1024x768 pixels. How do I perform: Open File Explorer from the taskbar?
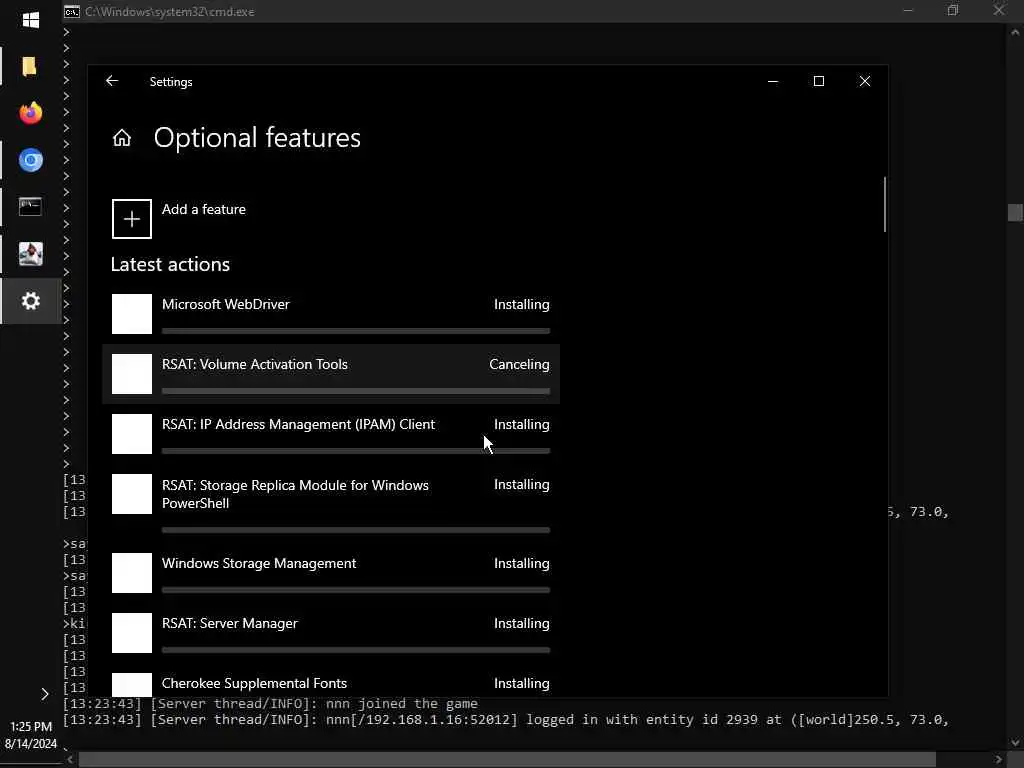pos(30,67)
